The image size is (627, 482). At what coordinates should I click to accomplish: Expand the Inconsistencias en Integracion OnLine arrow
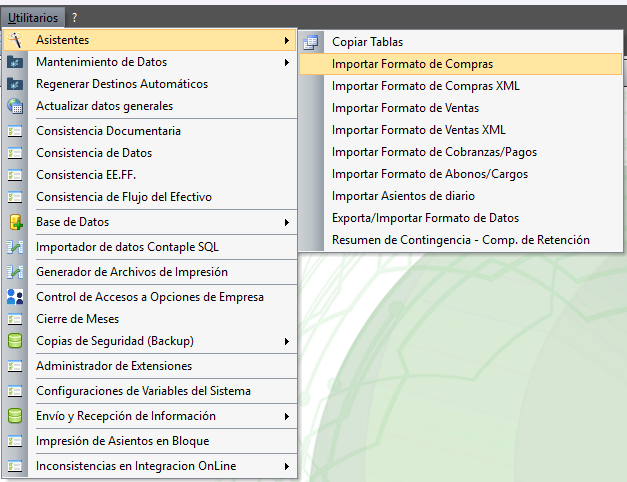pos(287,466)
